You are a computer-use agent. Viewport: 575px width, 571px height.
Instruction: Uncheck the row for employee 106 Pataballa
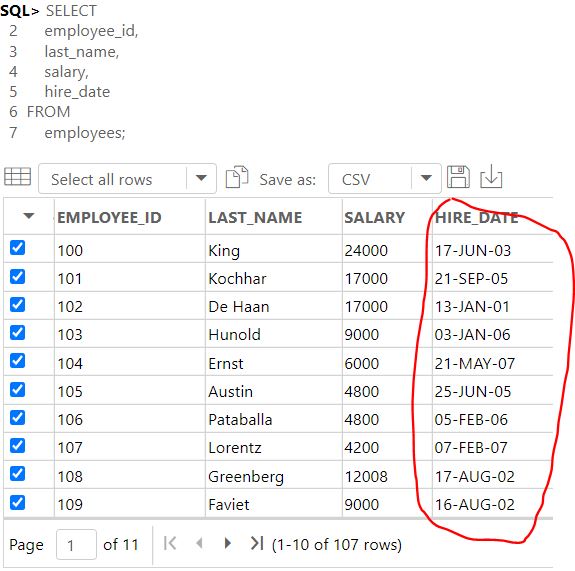tap(17, 417)
